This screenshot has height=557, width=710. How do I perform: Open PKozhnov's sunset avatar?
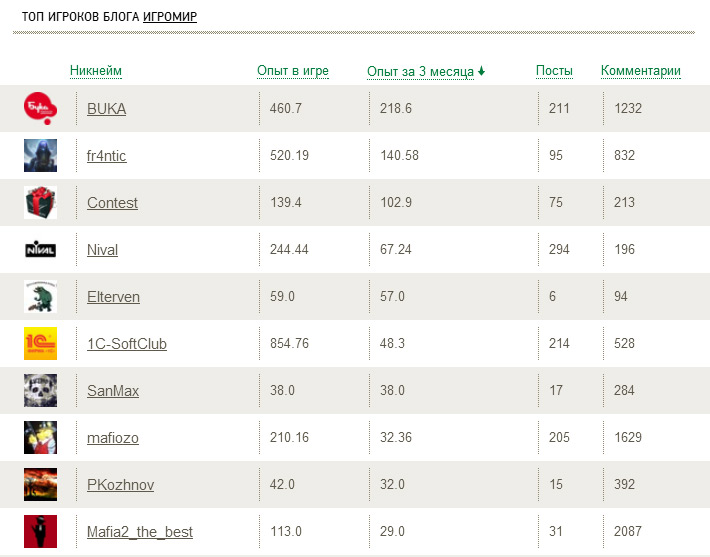[40, 485]
